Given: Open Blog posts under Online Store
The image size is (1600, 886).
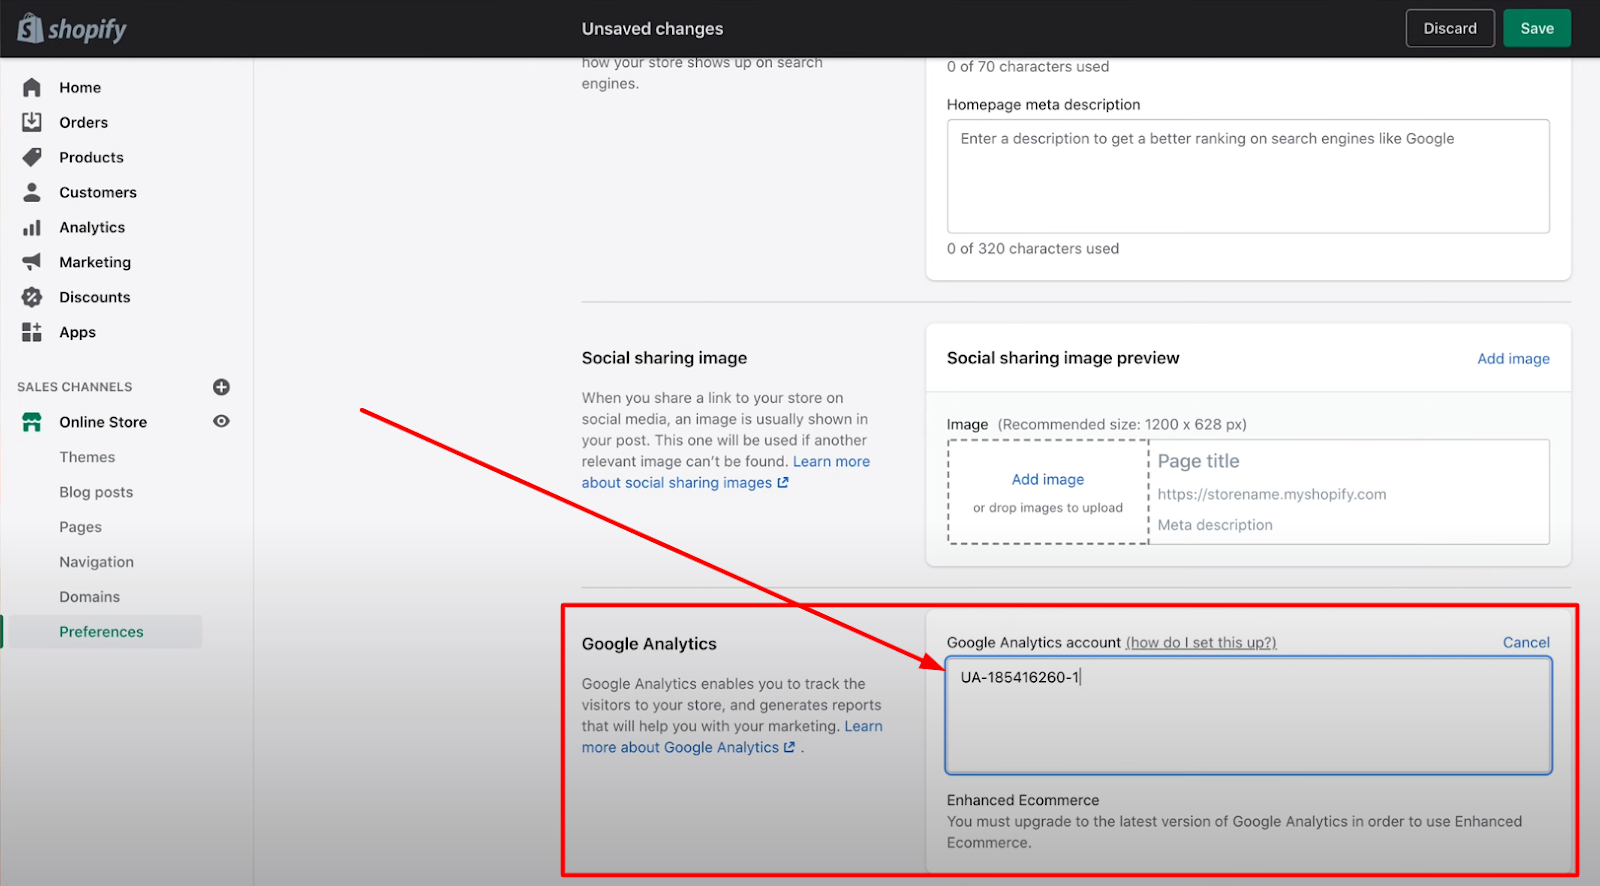Looking at the screenshot, I should [96, 492].
